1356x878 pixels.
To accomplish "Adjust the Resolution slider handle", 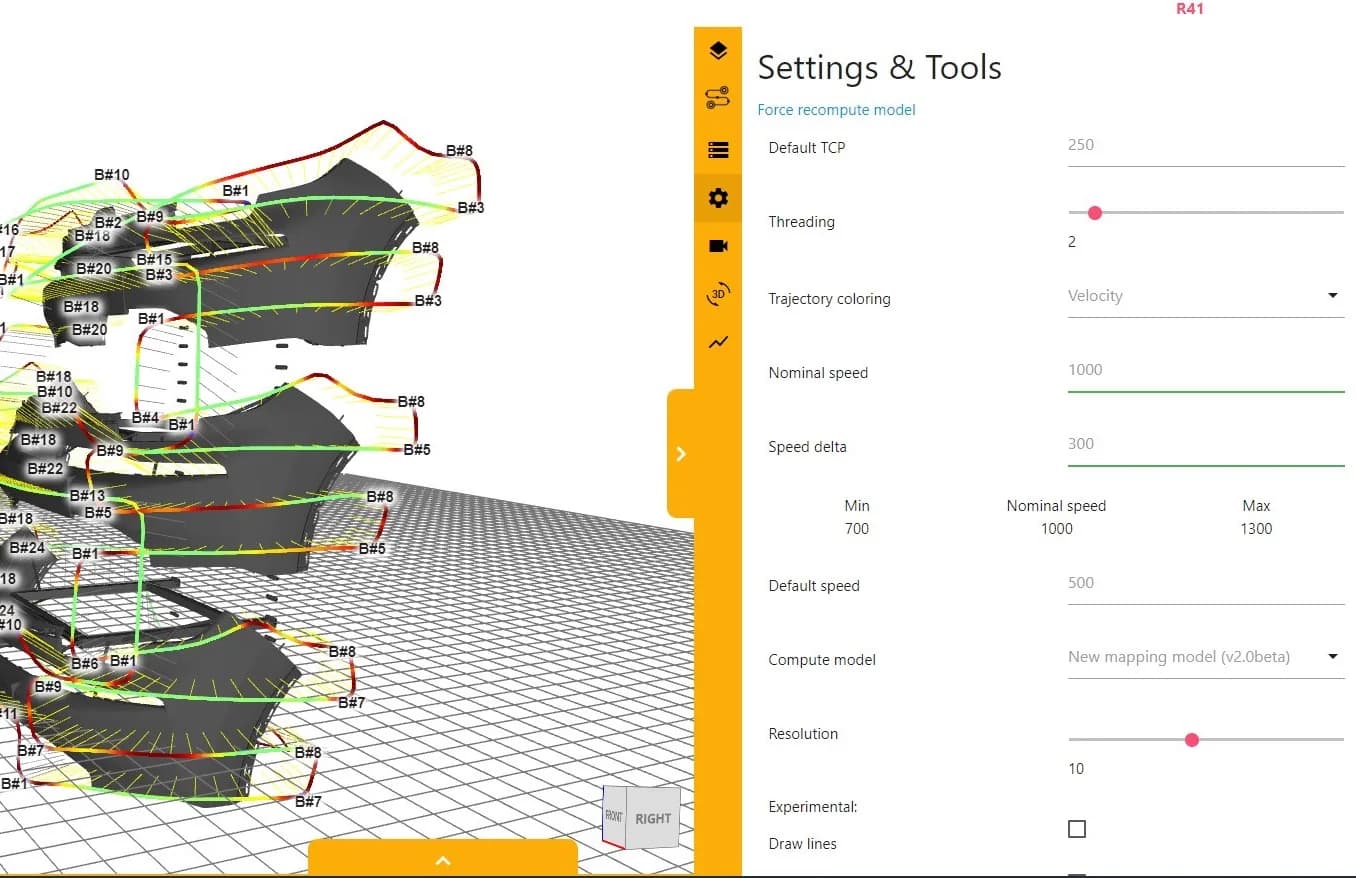I will [1191, 740].
